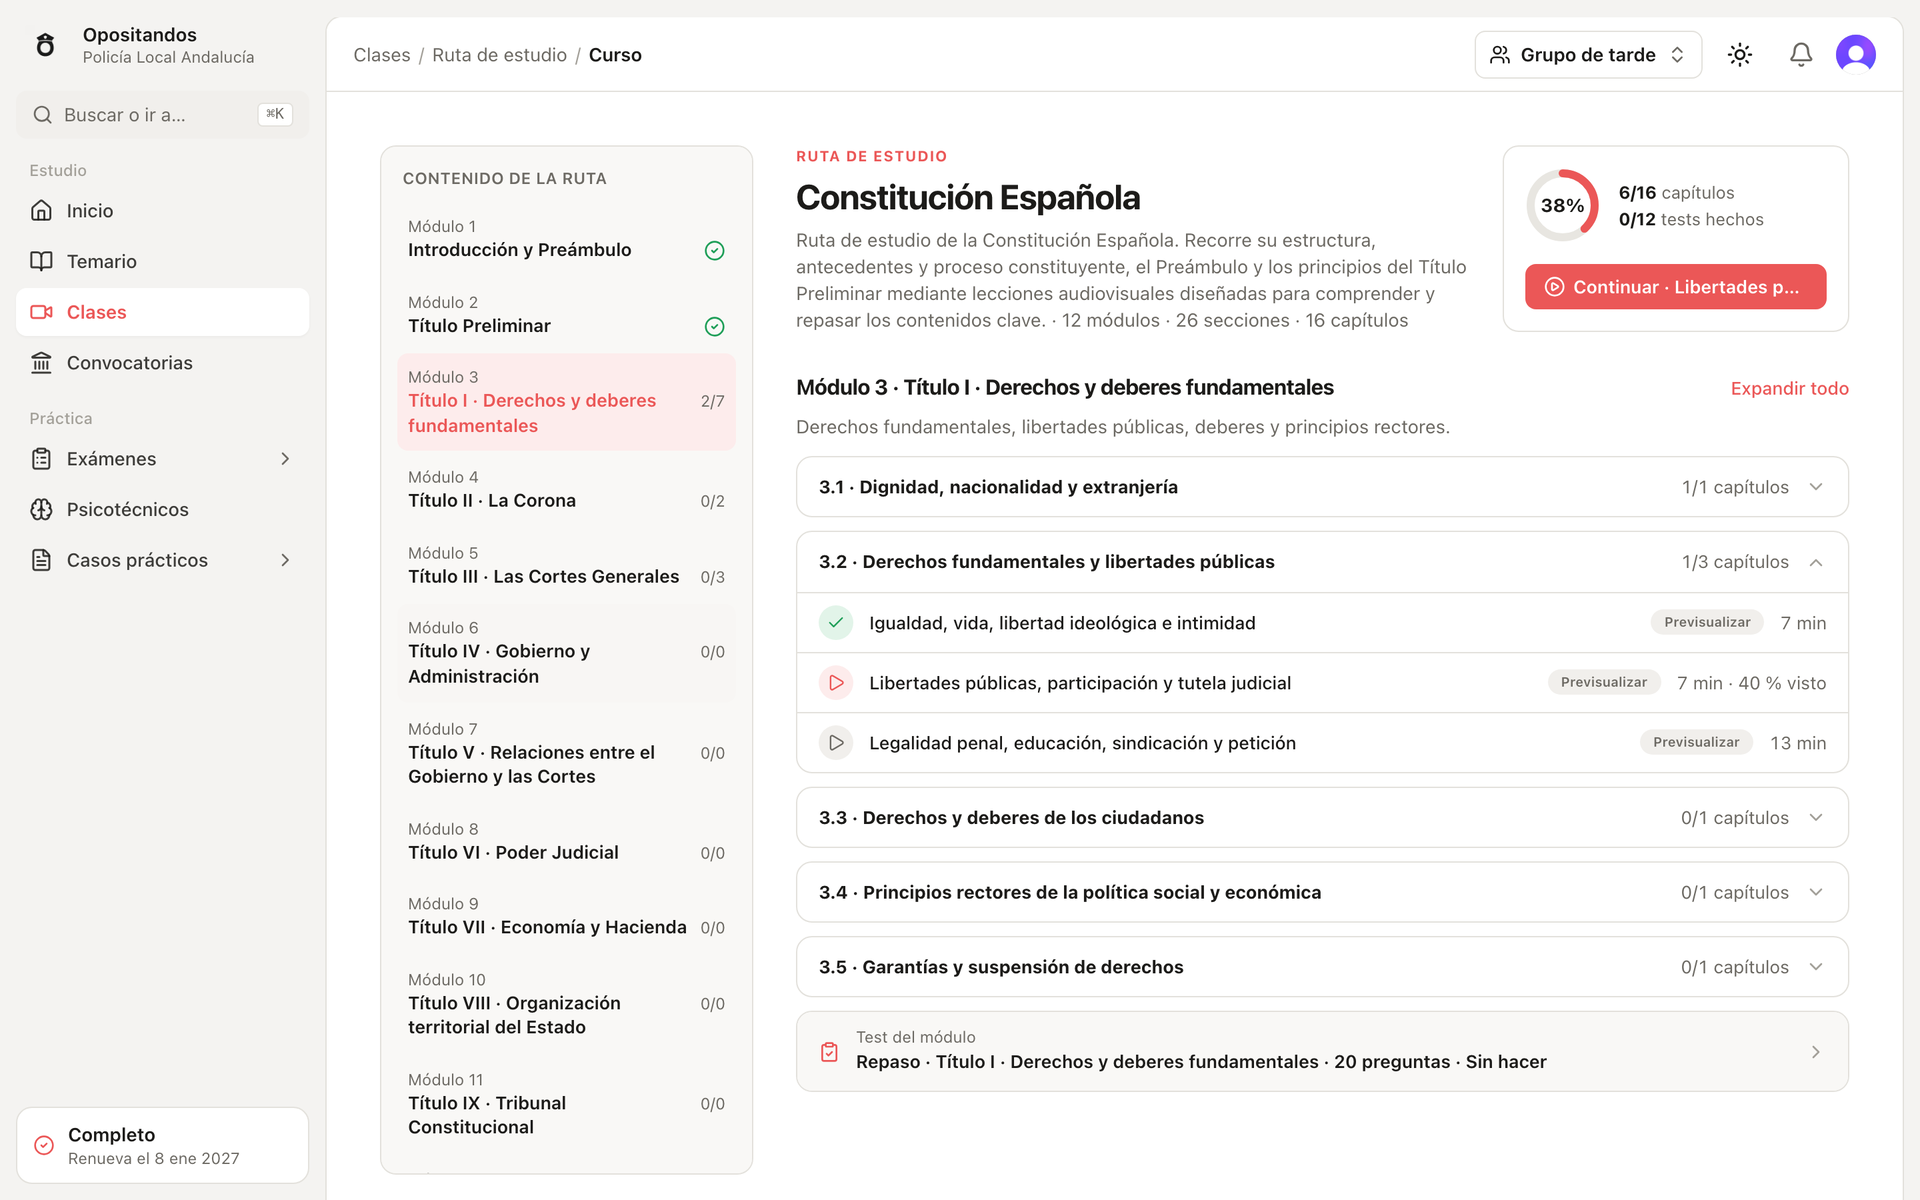
Task: Click the Exámenes clipboard icon
Action: click(x=41, y=459)
